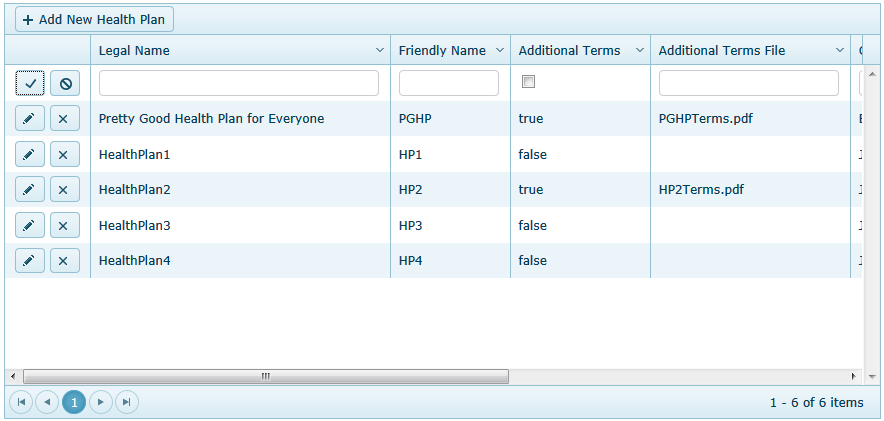
Task: Open the Friendly Name column dropdown
Action: click(x=500, y=50)
